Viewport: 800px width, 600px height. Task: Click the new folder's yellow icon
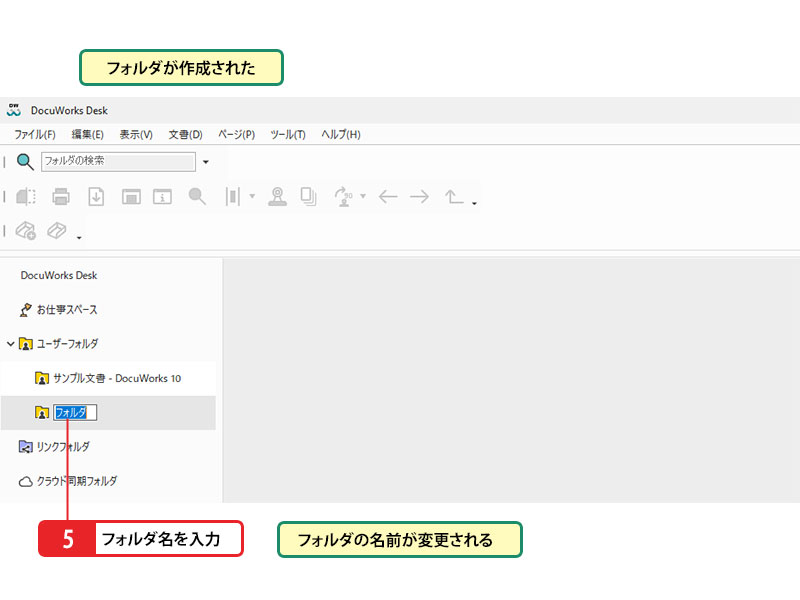[42, 413]
